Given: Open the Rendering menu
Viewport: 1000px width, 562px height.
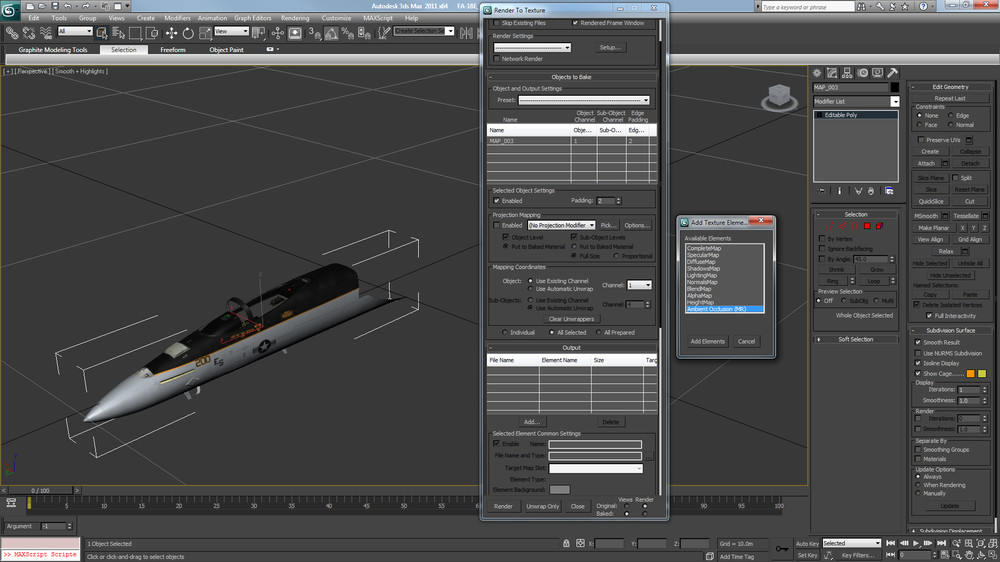Looking at the screenshot, I should point(295,18).
